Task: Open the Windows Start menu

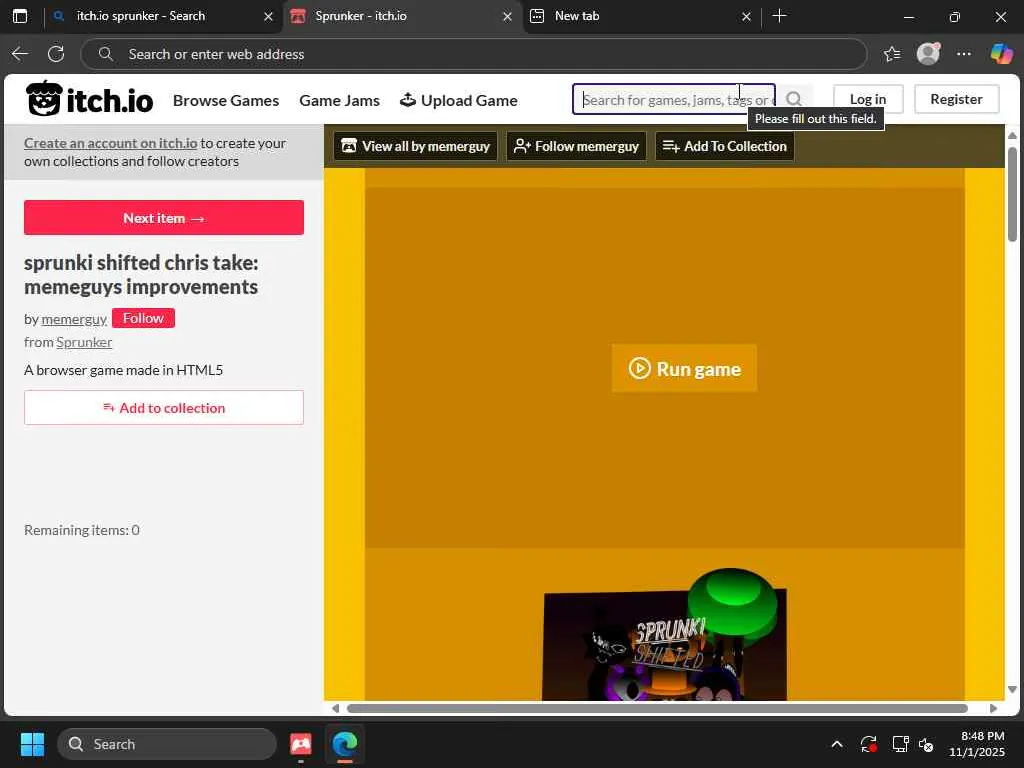Action: point(32,744)
